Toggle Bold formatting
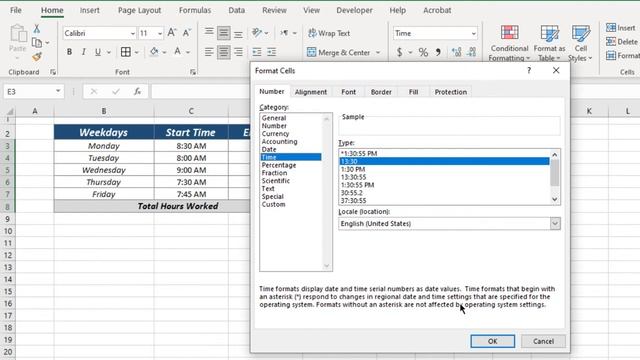 [x=69, y=52]
